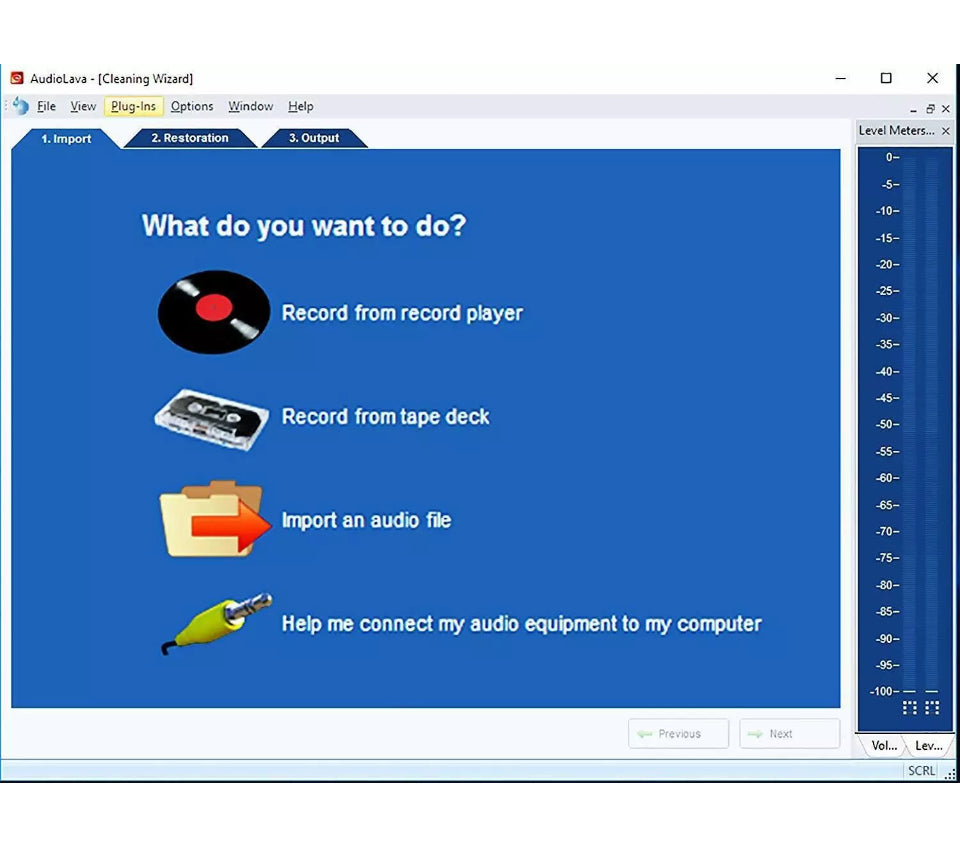
Task: Open the Options menu
Action: tap(191, 106)
